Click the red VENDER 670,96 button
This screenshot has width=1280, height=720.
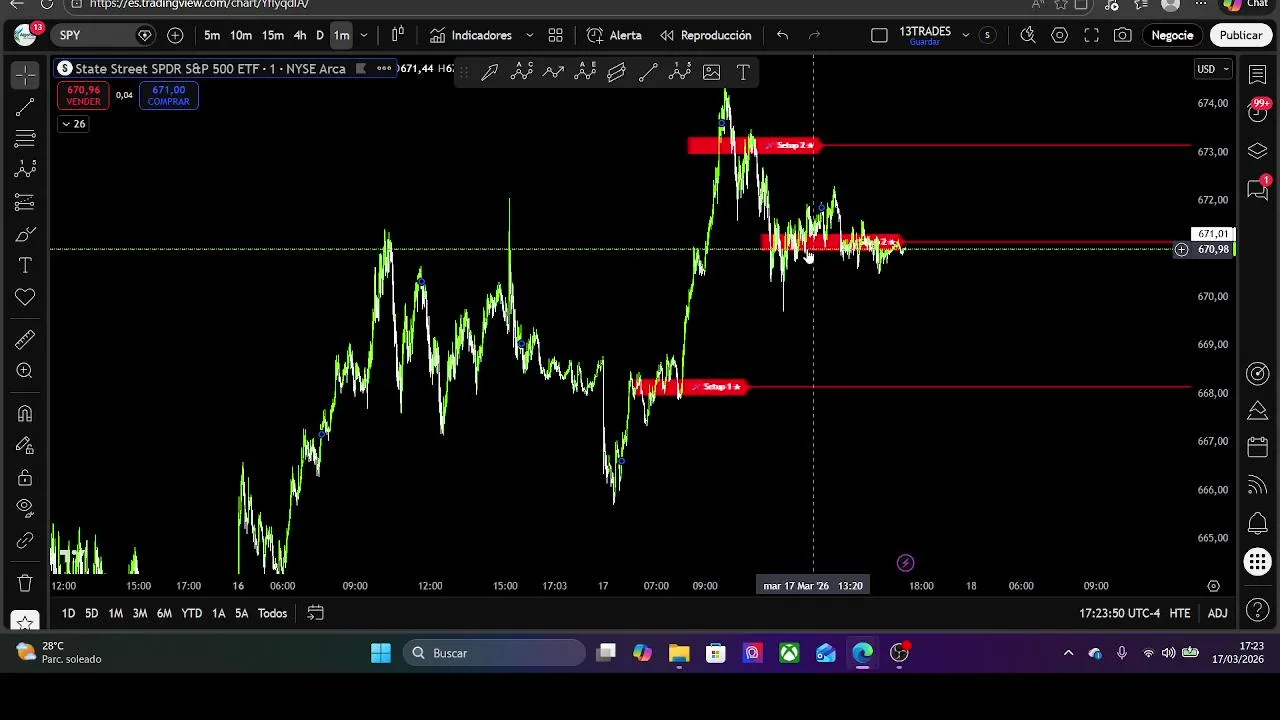[x=83, y=95]
